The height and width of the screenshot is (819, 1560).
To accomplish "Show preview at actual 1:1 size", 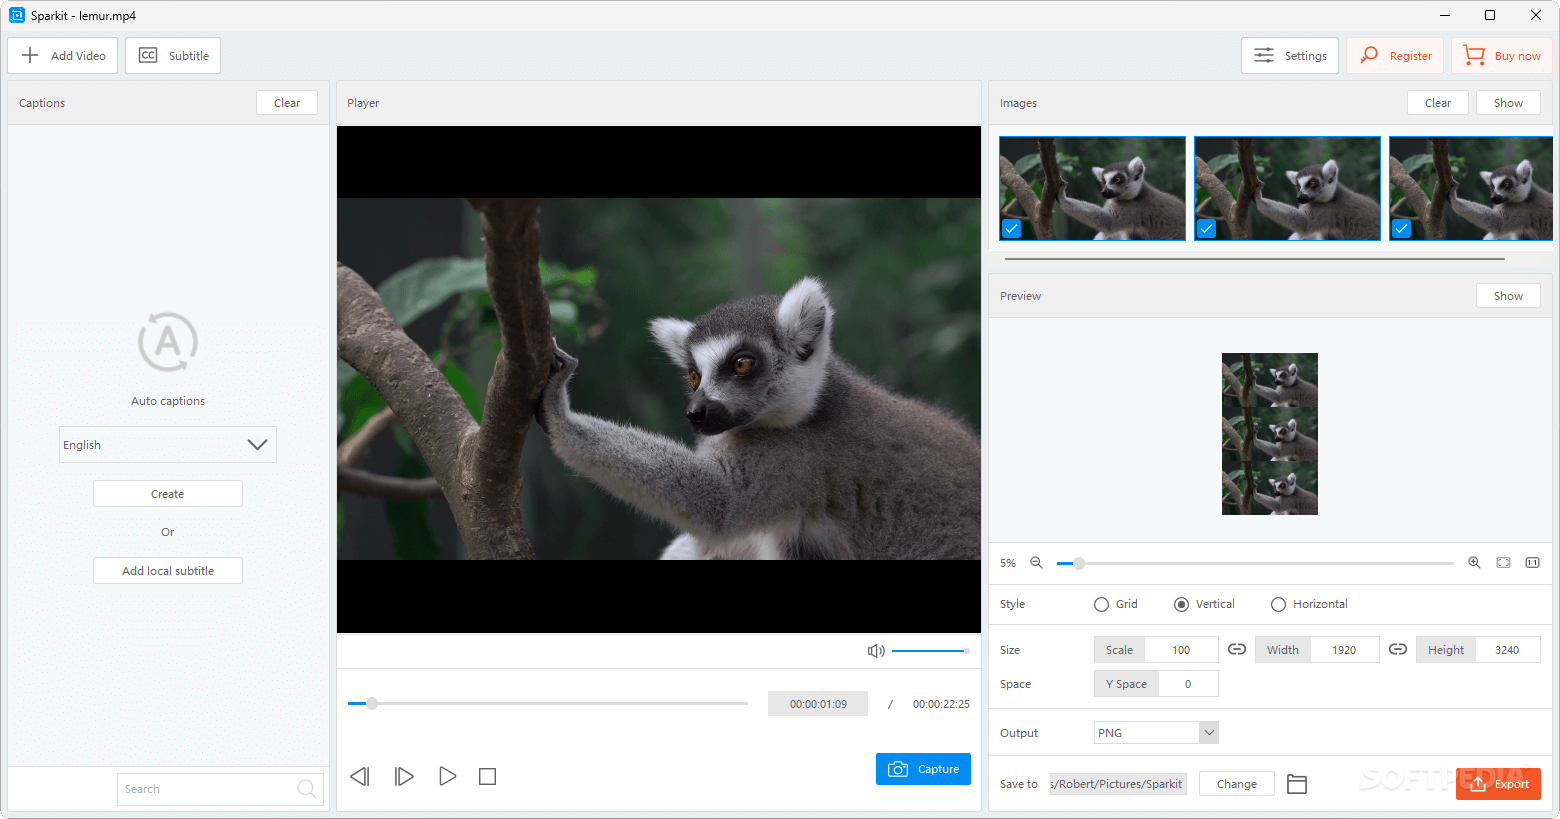I will click(x=1532, y=563).
